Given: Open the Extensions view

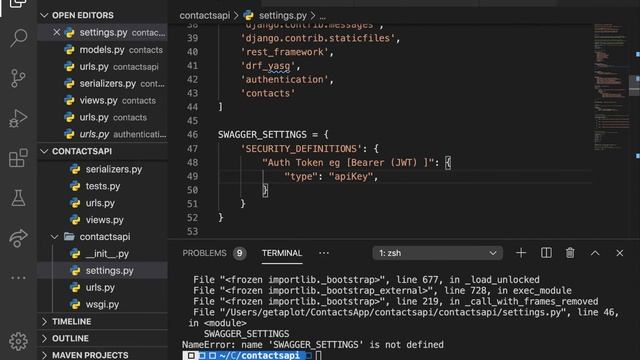Looking at the screenshot, I should pyautogui.click(x=18, y=158).
